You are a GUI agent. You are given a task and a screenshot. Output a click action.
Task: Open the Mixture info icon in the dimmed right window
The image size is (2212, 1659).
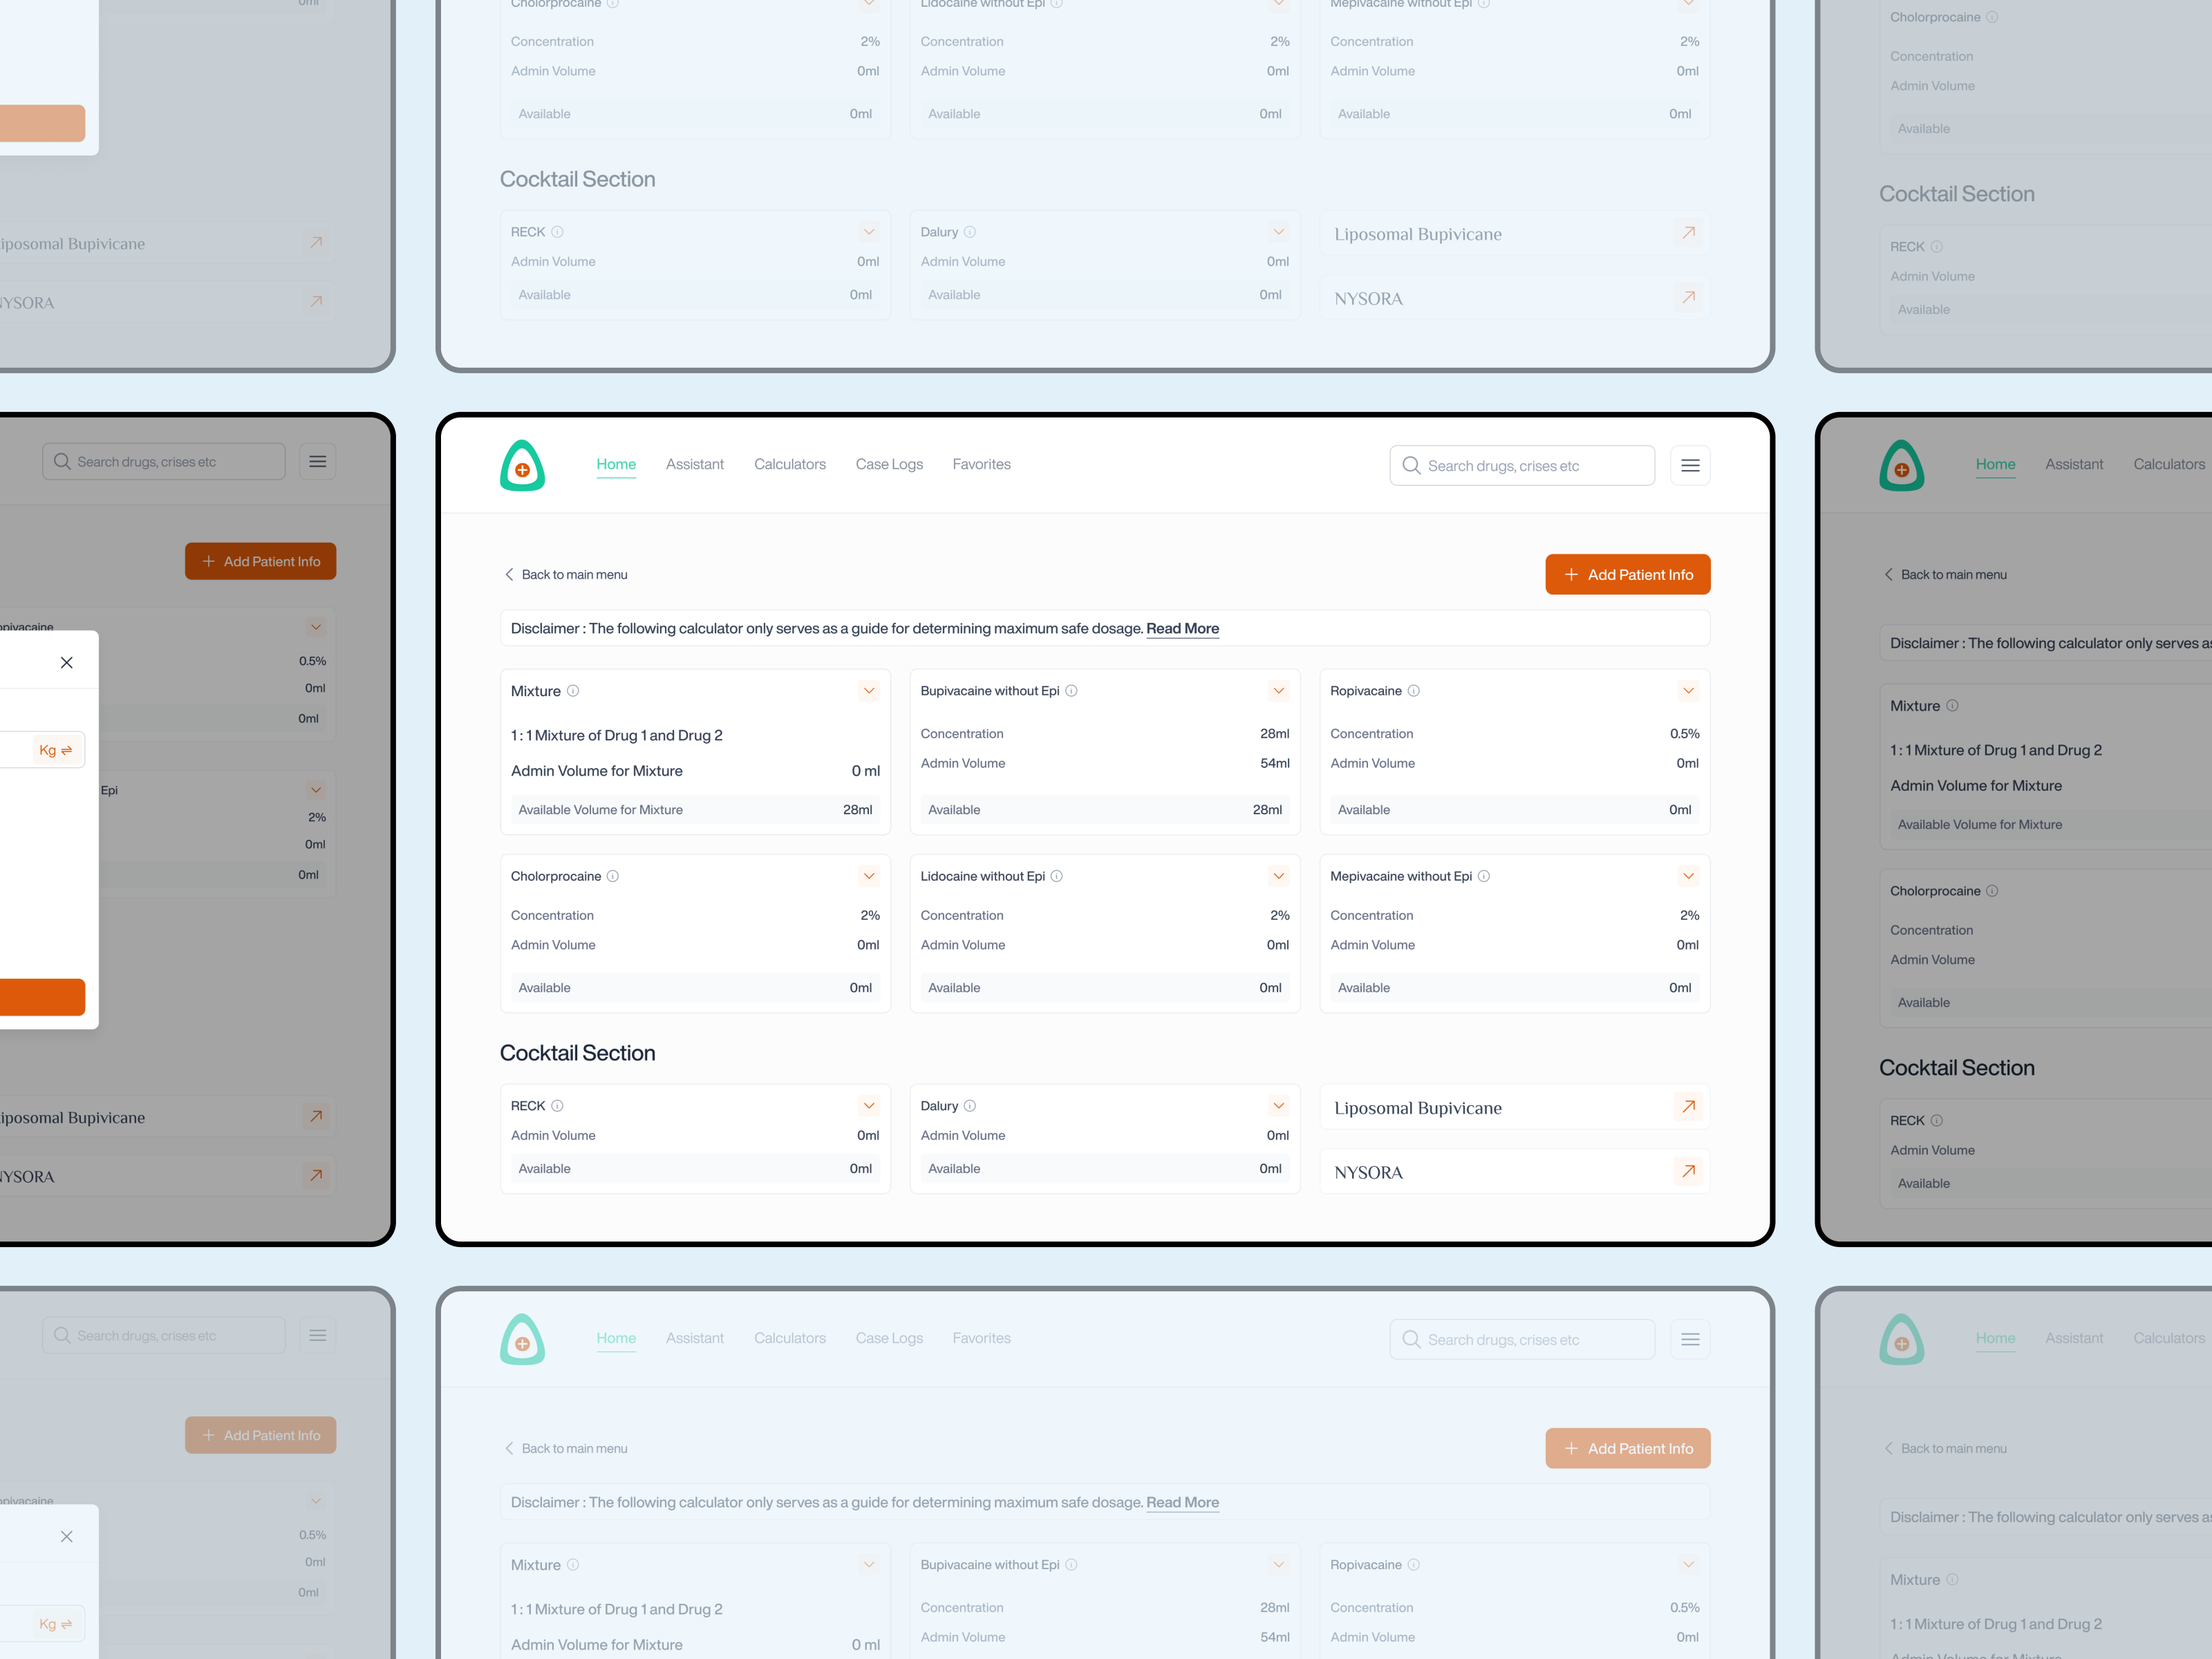(x=1952, y=705)
